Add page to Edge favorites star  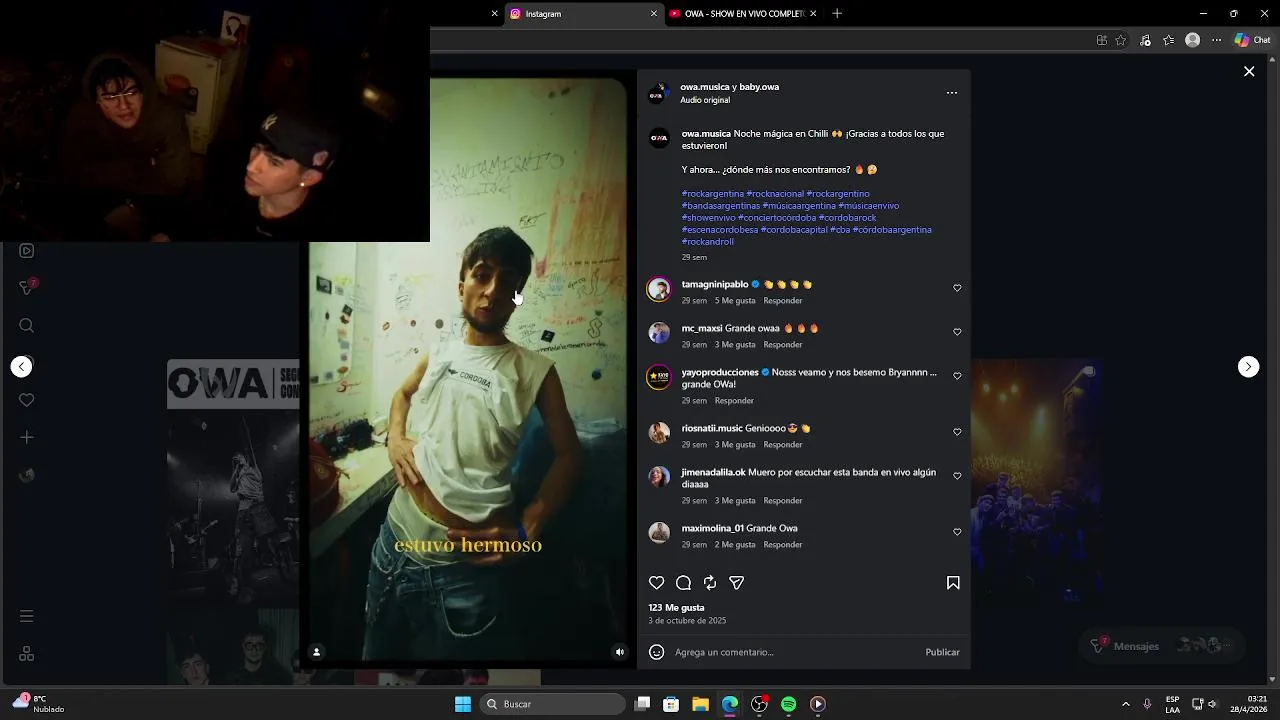click(1121, 40)
